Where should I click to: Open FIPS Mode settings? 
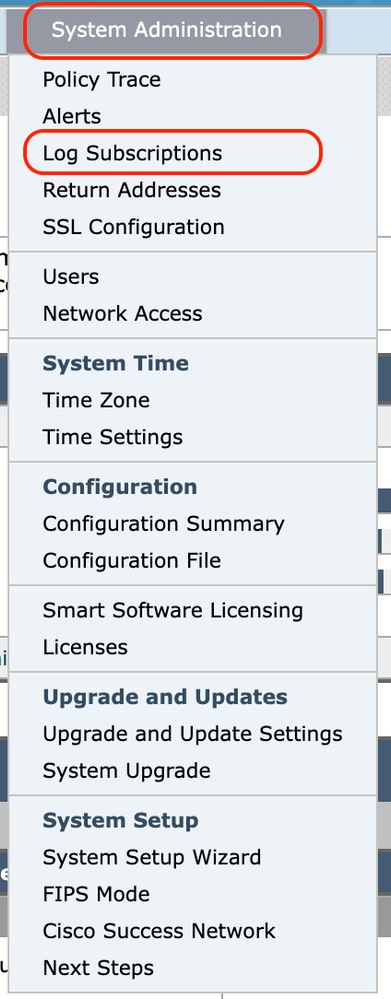(96, 895)
